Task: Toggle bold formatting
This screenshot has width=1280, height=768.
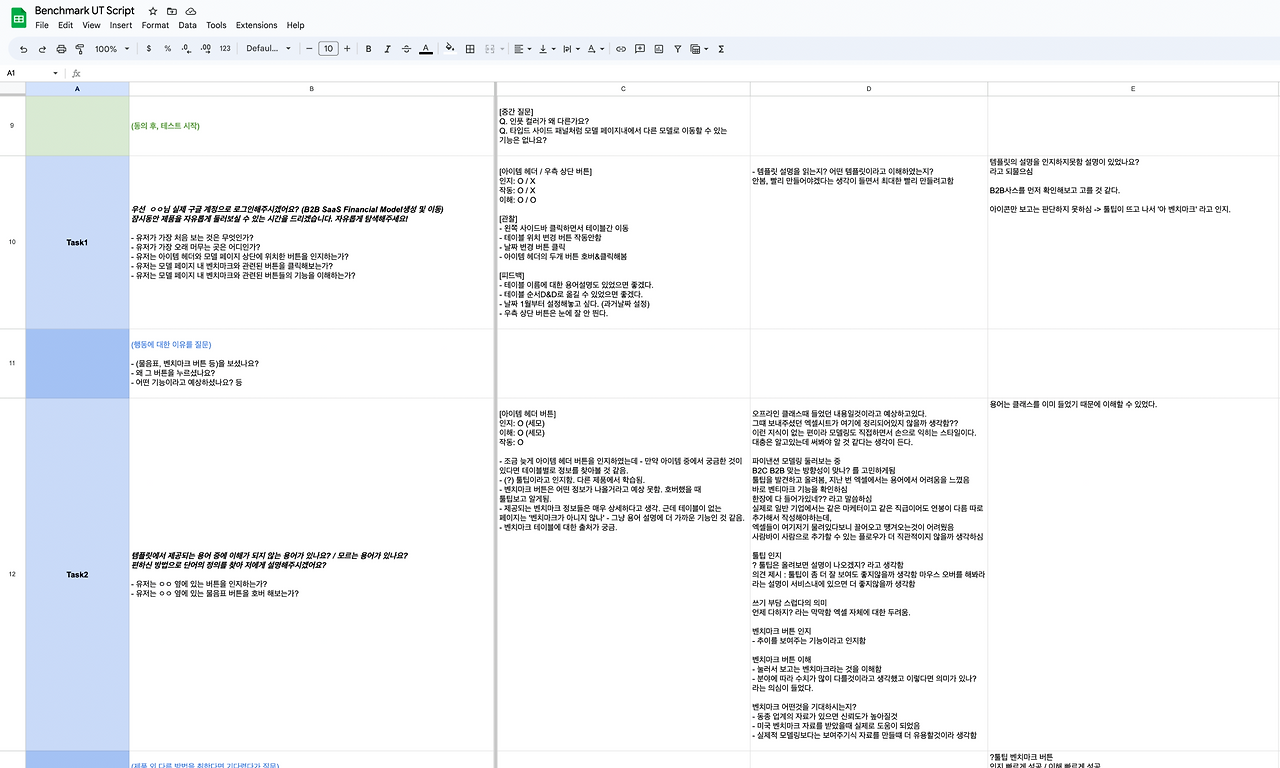Action: (368, 48)
